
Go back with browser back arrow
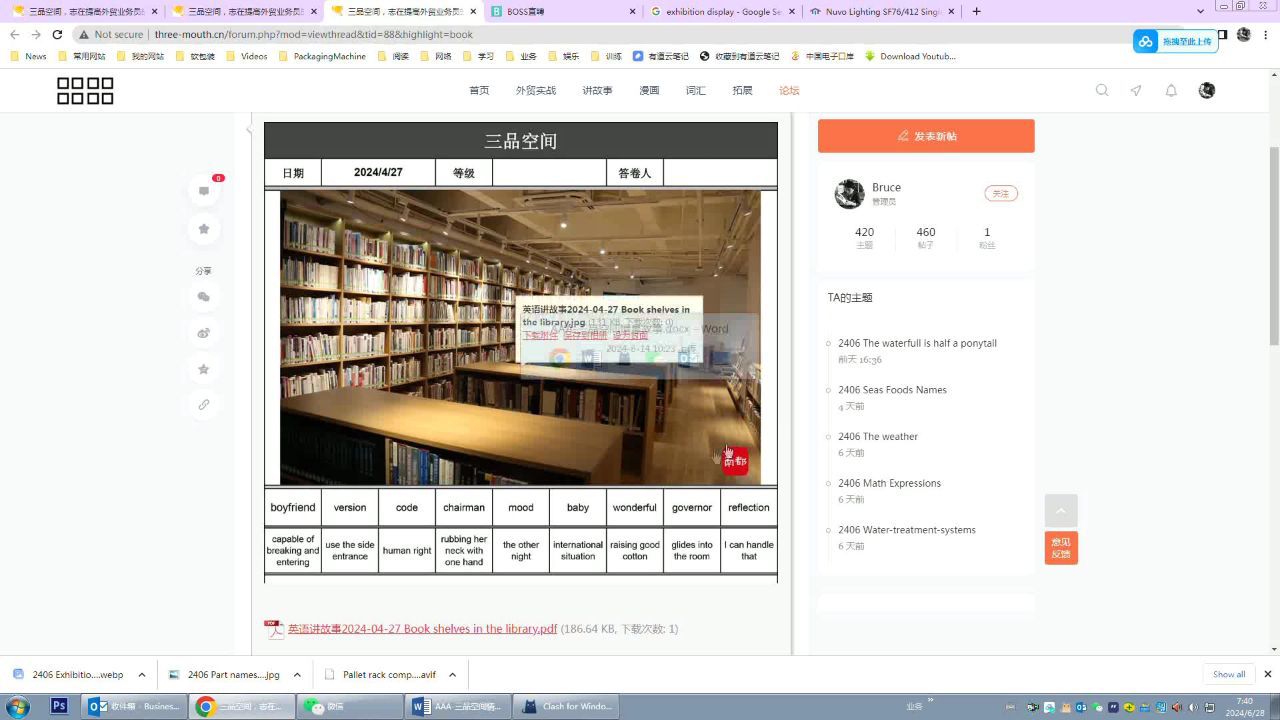14,34
